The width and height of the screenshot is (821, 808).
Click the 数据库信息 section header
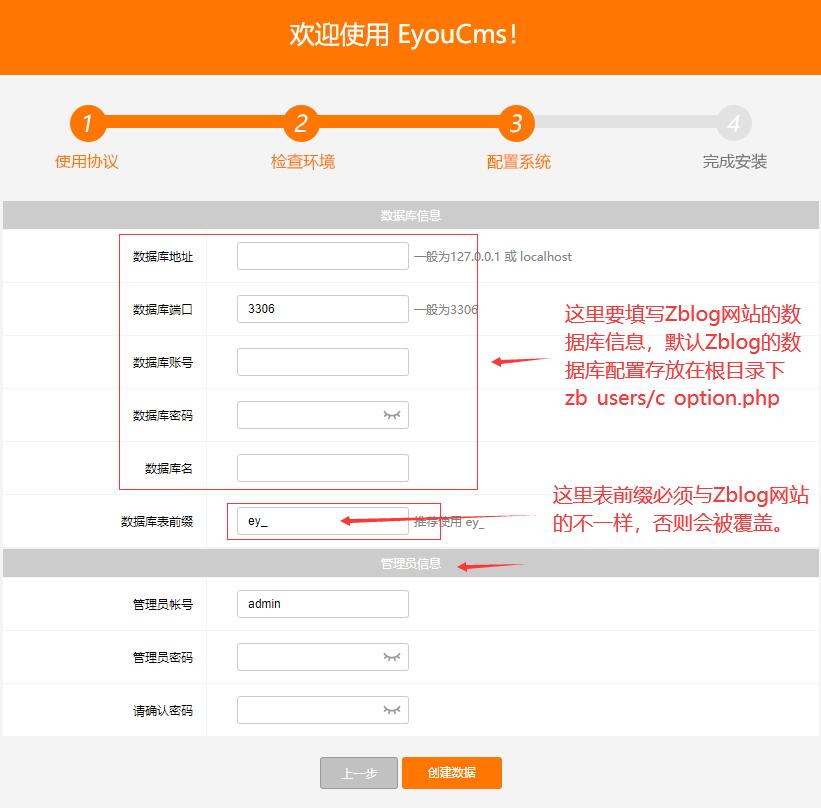(410, 215)
